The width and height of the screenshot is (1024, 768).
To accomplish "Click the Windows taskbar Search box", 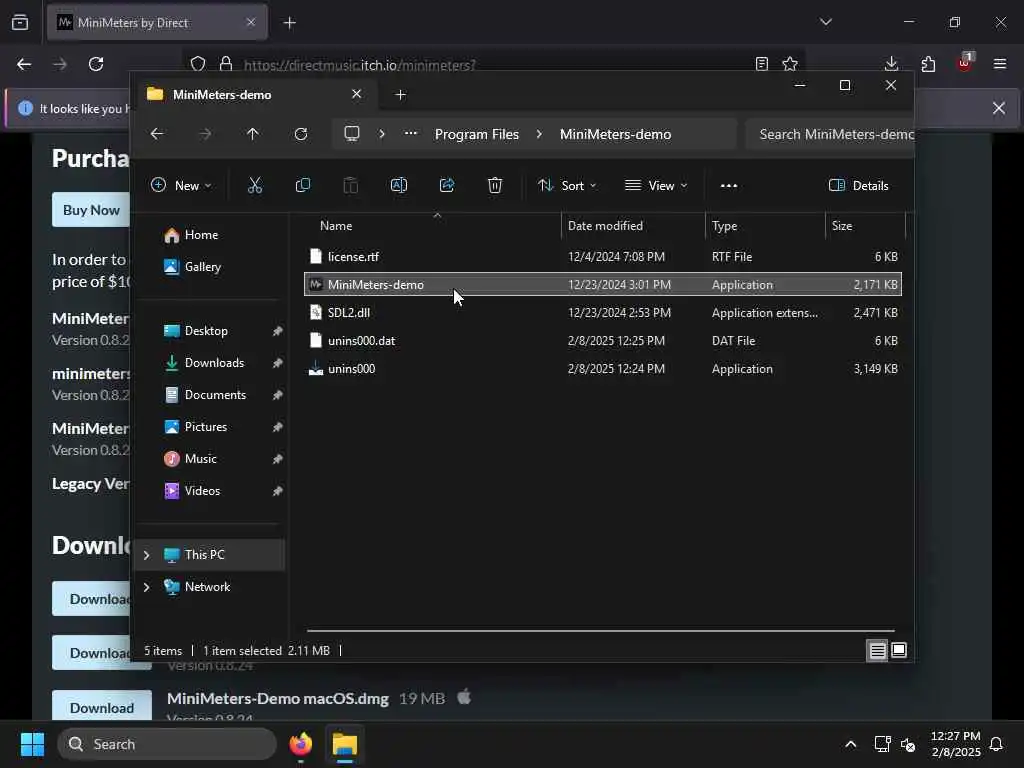I will pyautogui.click(x=167, y=744).
